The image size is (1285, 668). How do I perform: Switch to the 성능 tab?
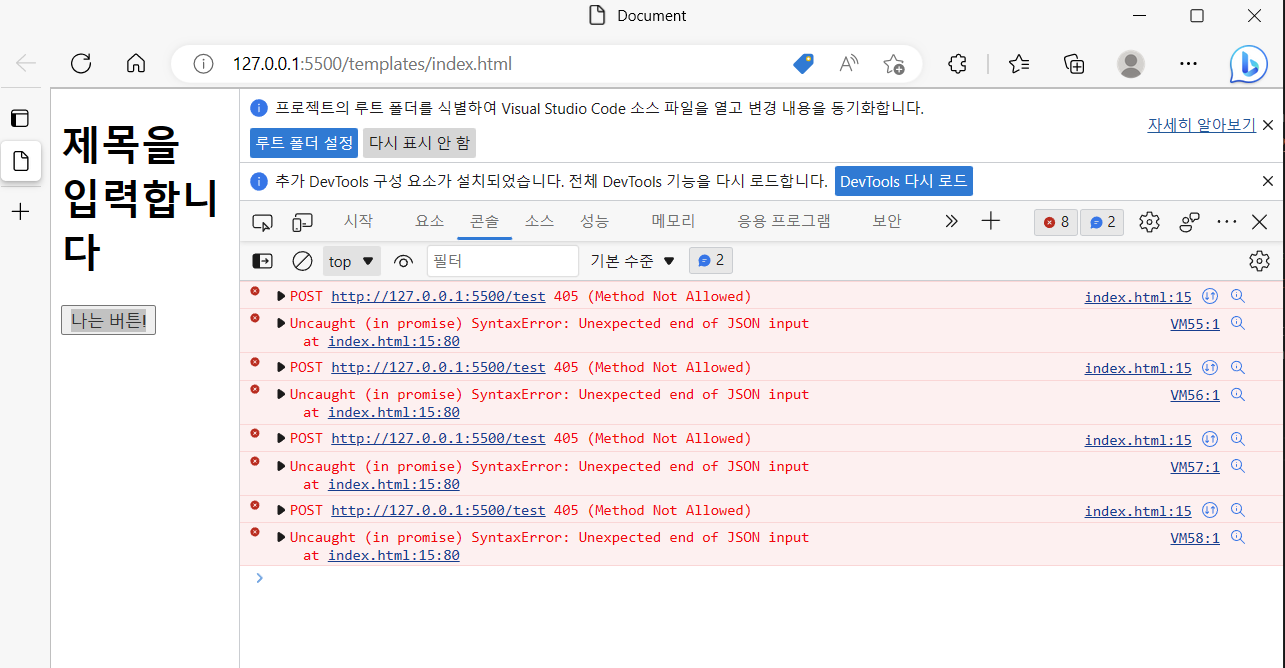tap(594, 221)
